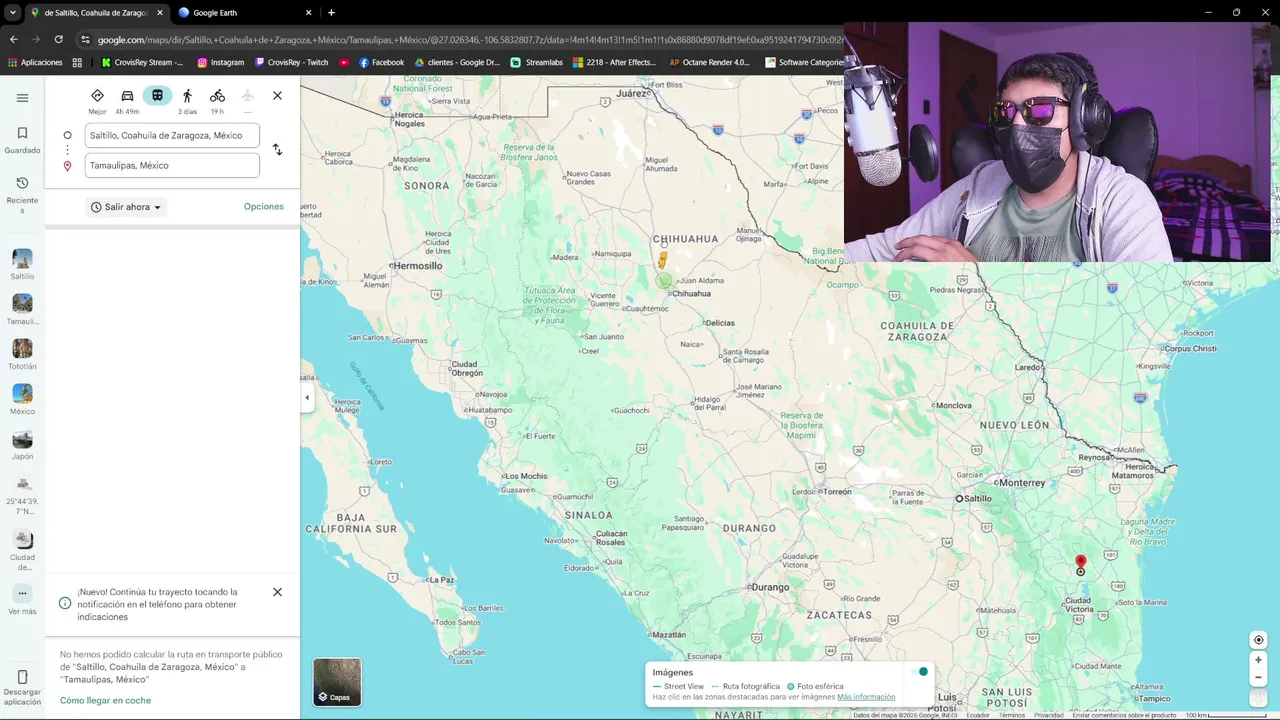Close the directions panel
This screenshot has width=1280, height=720.
pyautogui.click(x=277, y=96)
